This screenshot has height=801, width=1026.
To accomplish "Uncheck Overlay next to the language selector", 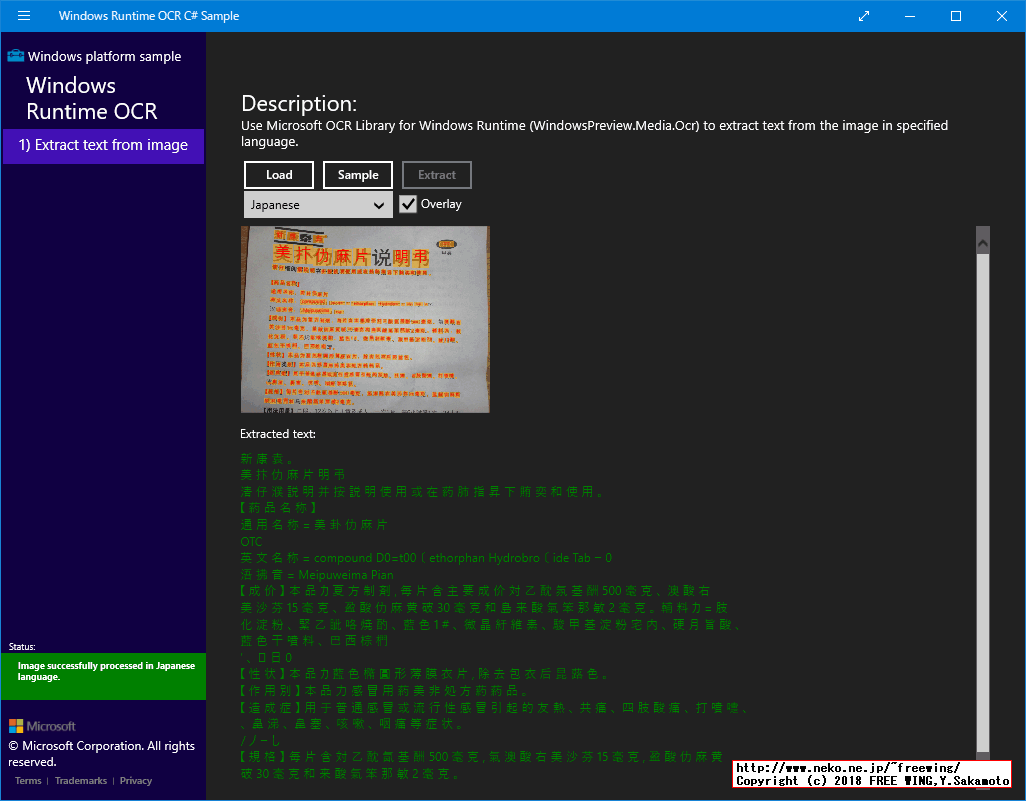I will point(407,204).
